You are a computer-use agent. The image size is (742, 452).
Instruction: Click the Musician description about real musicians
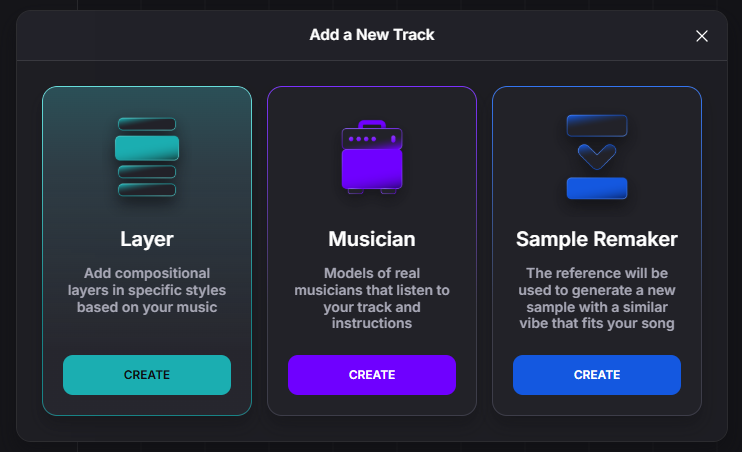372,298
